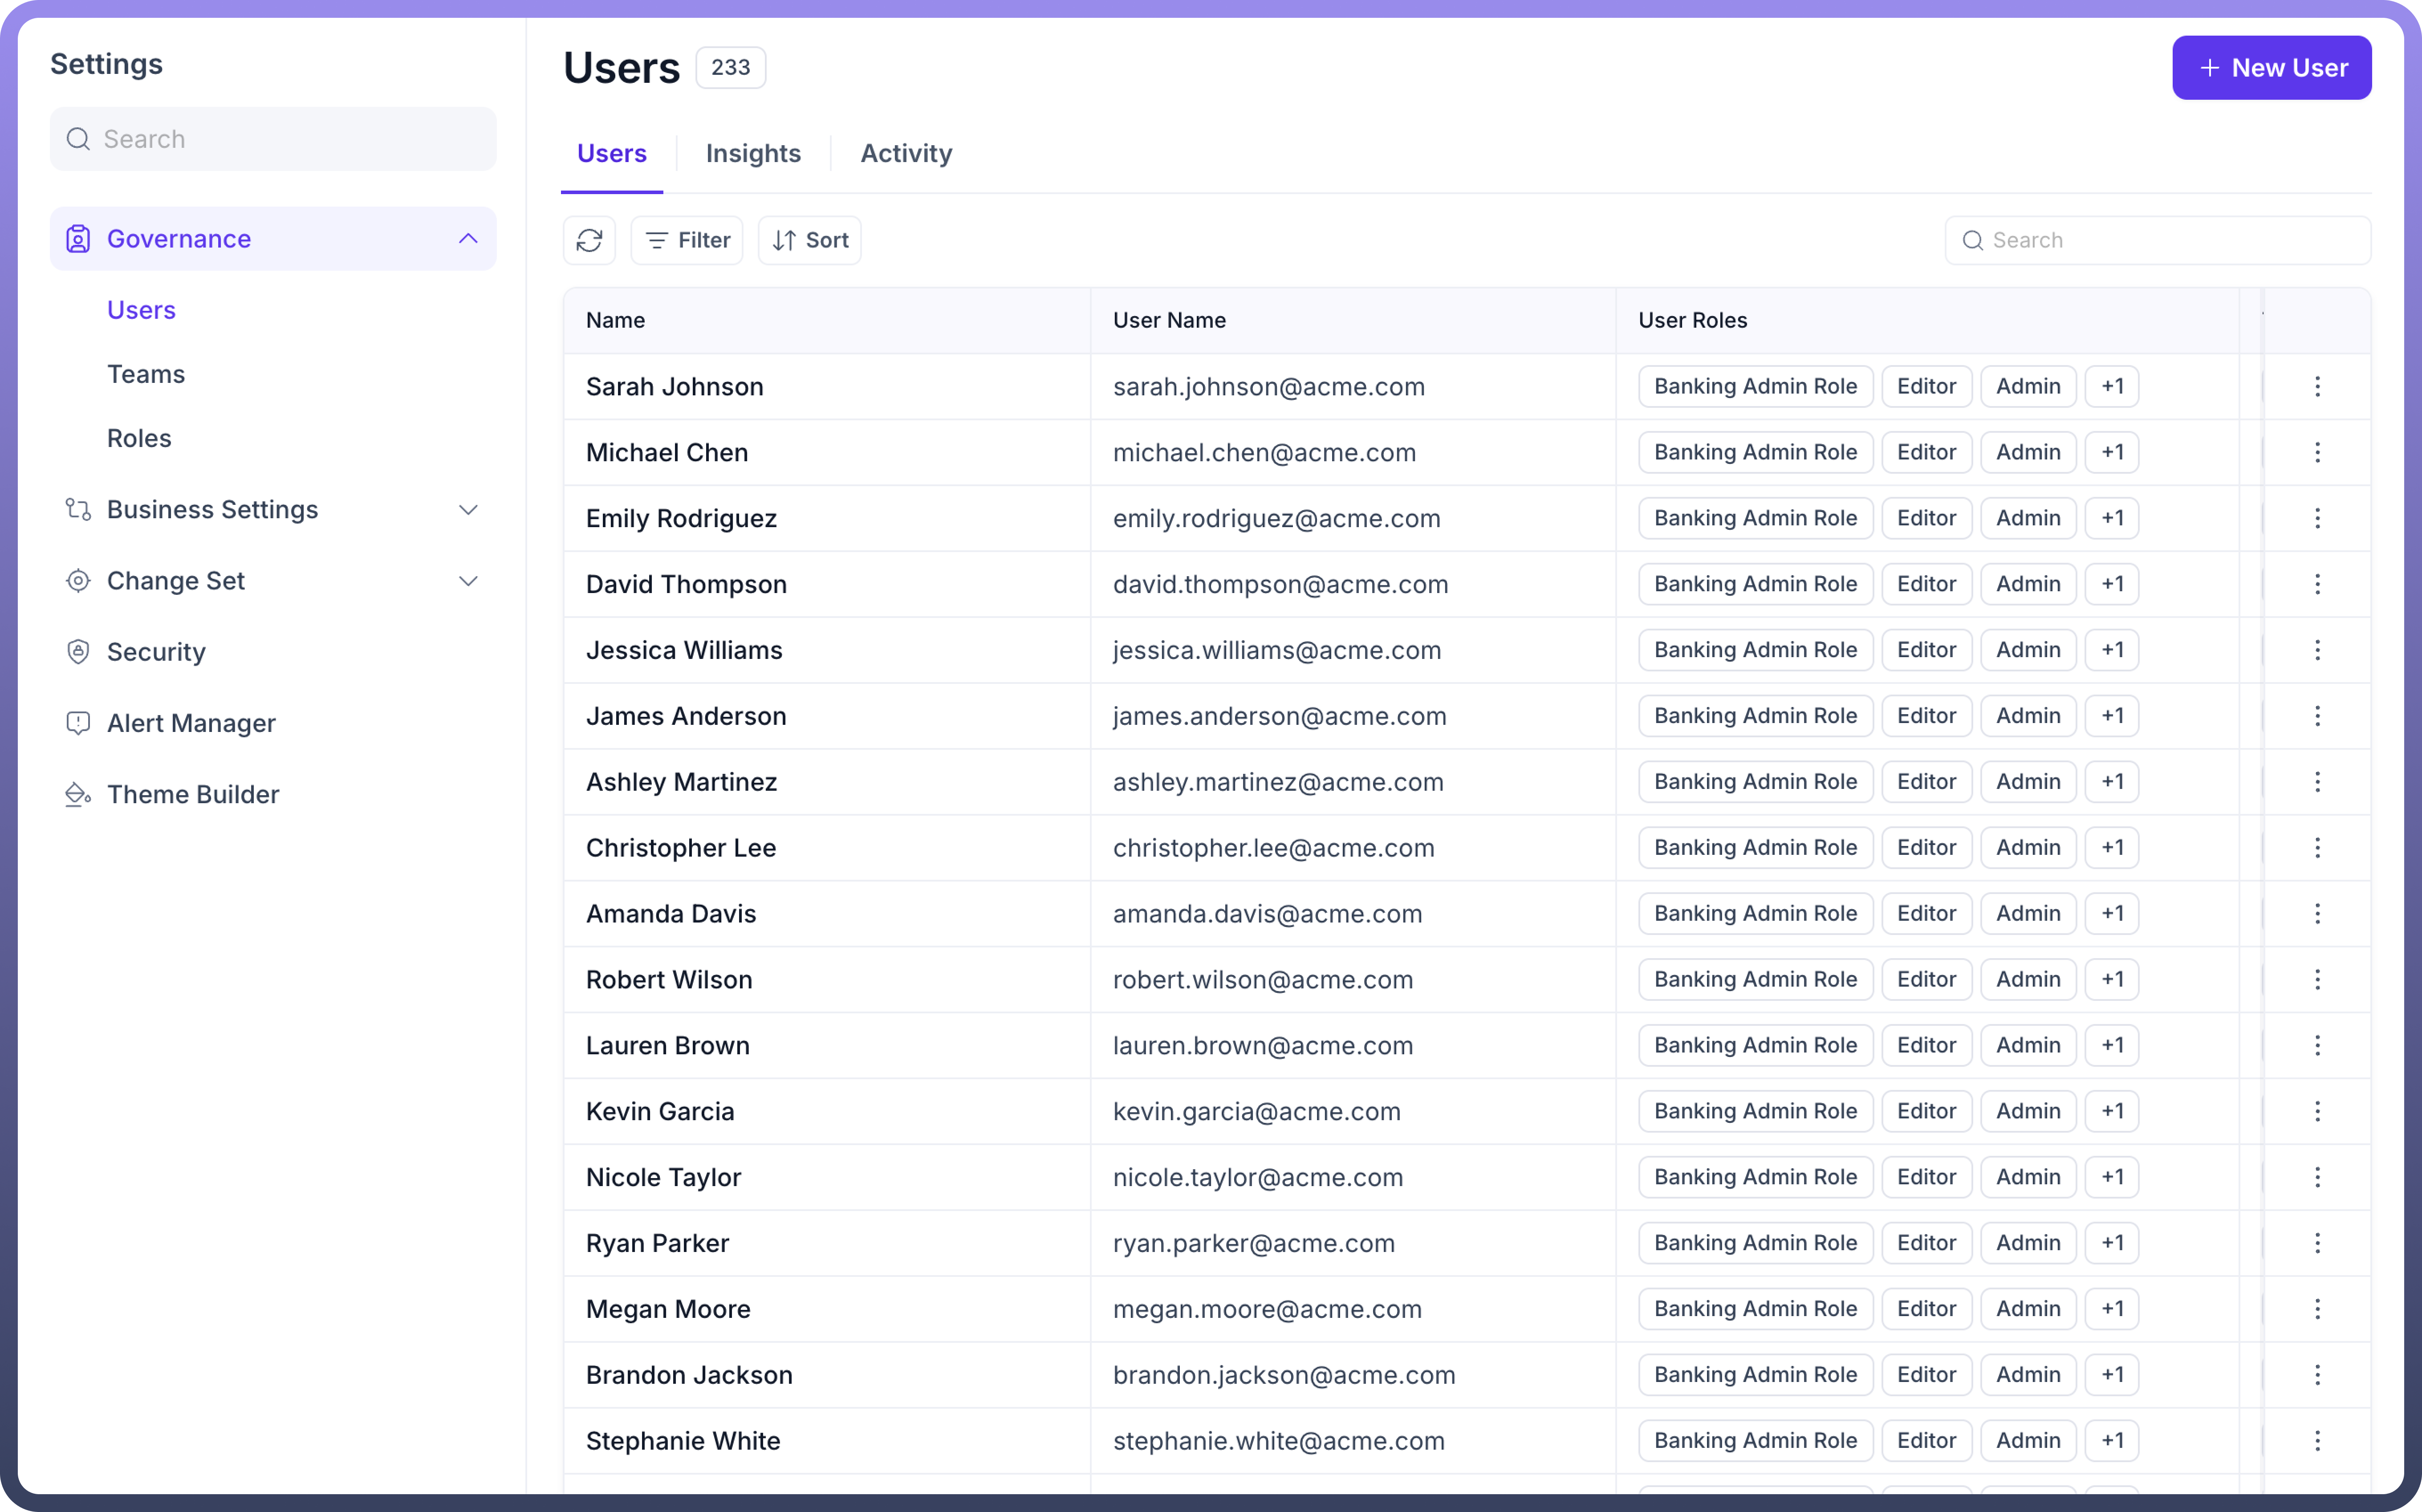The width and height of the screenshot is (2422, 1512).
Task: Open three-dot menu for Stephanie White
Action: point(2317,1441)
